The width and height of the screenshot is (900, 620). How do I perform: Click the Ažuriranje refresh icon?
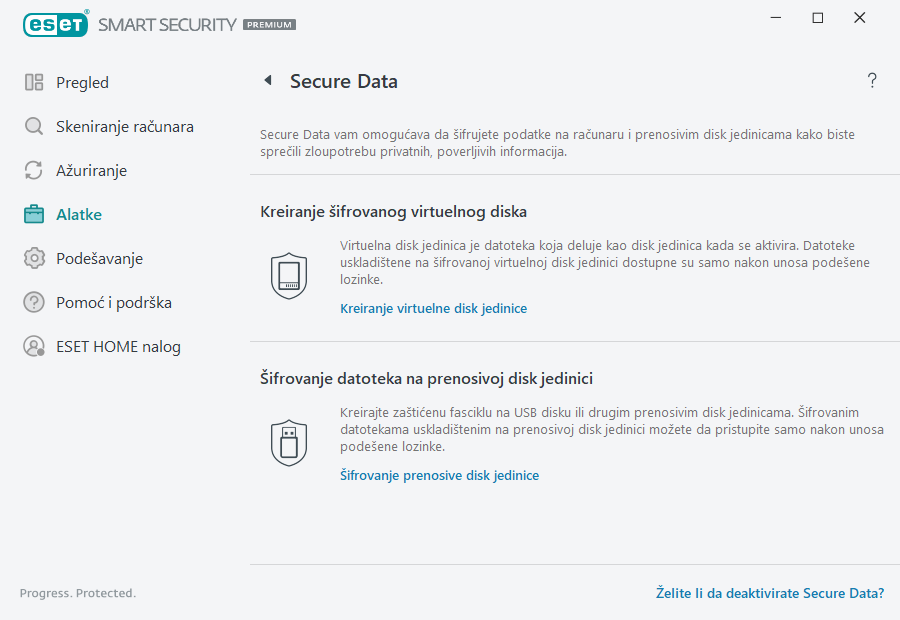tap(33, 170)
